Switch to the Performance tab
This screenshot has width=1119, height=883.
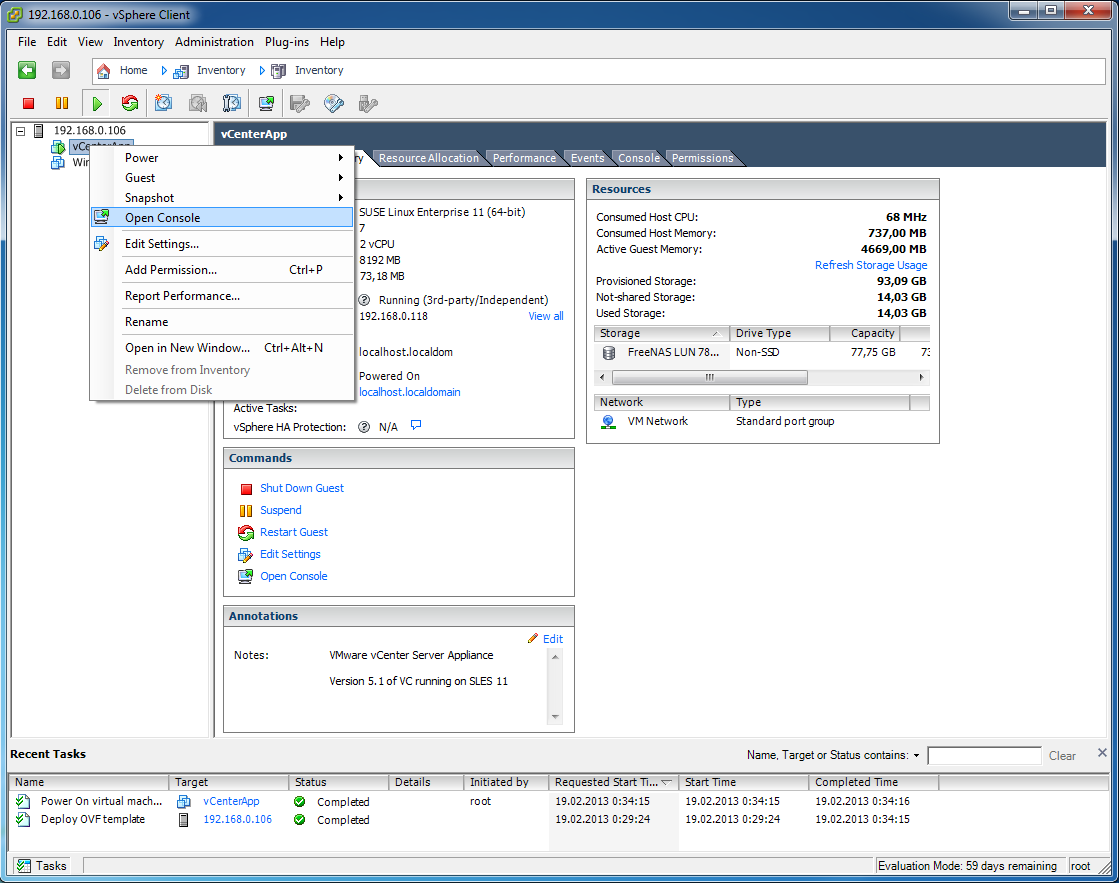pos(524,158)
